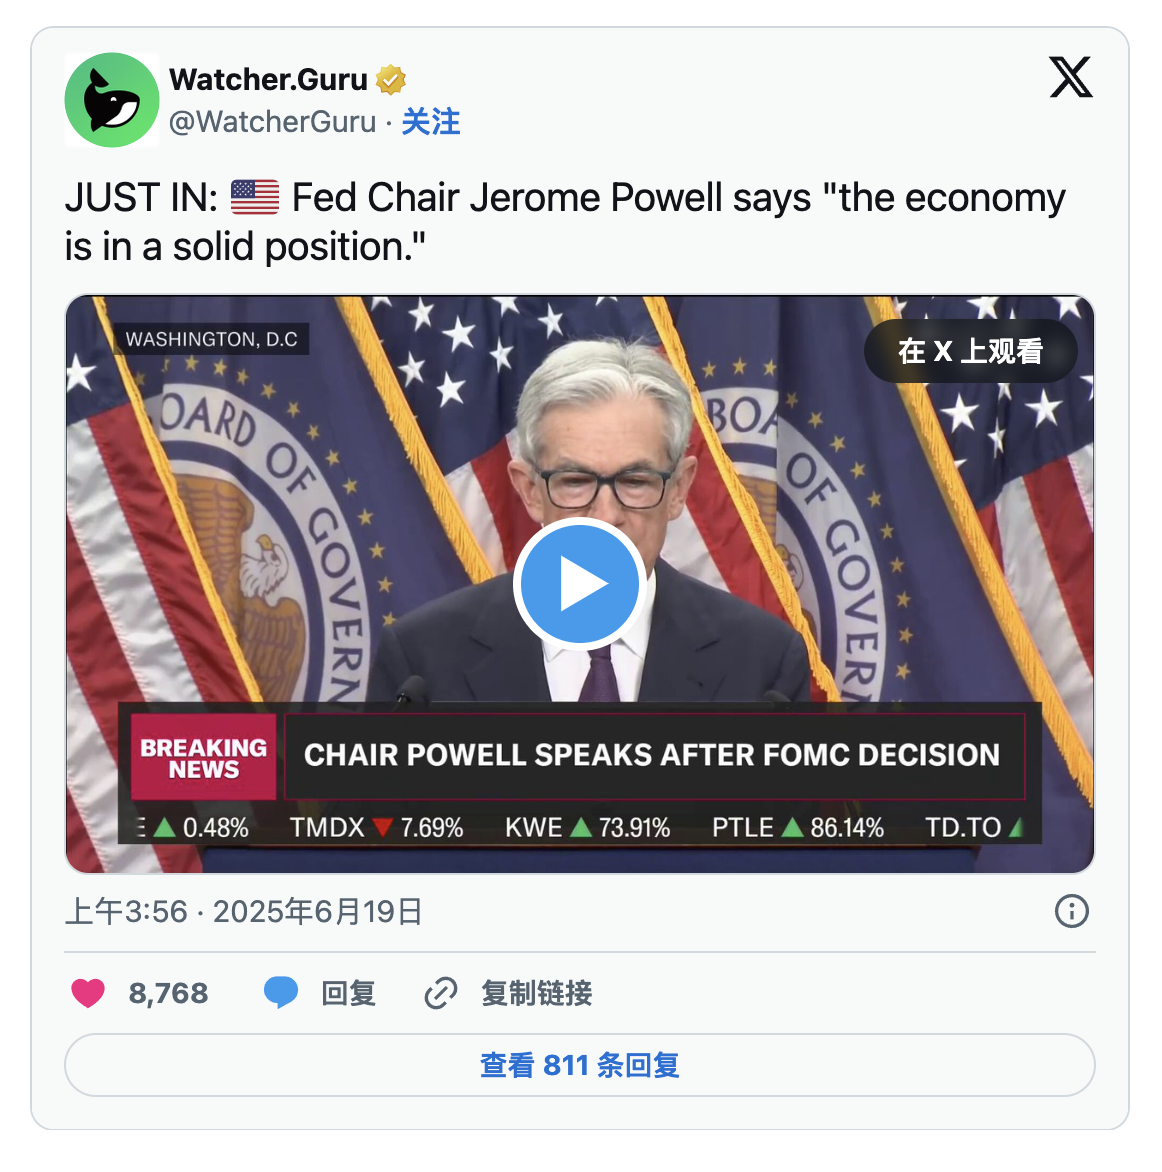Click the 在 X 上观看 button

pyautogui.click(x=971, y=351)
